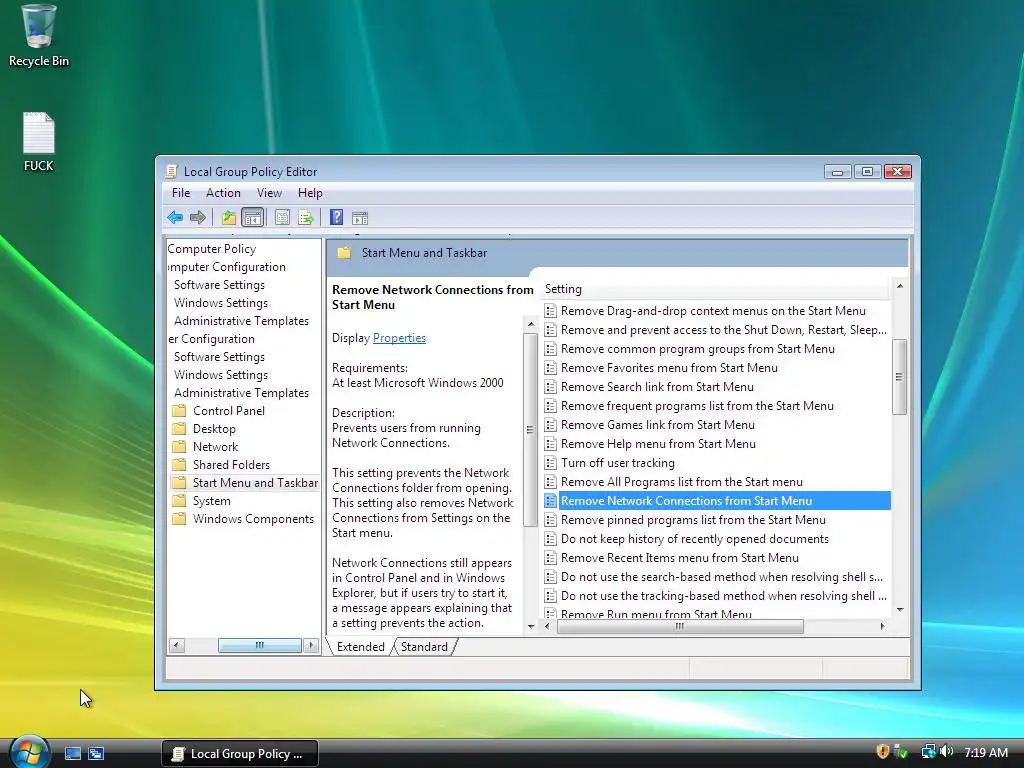
Task: Select the FUCK text file icon
Action: [x=39, y=142]
